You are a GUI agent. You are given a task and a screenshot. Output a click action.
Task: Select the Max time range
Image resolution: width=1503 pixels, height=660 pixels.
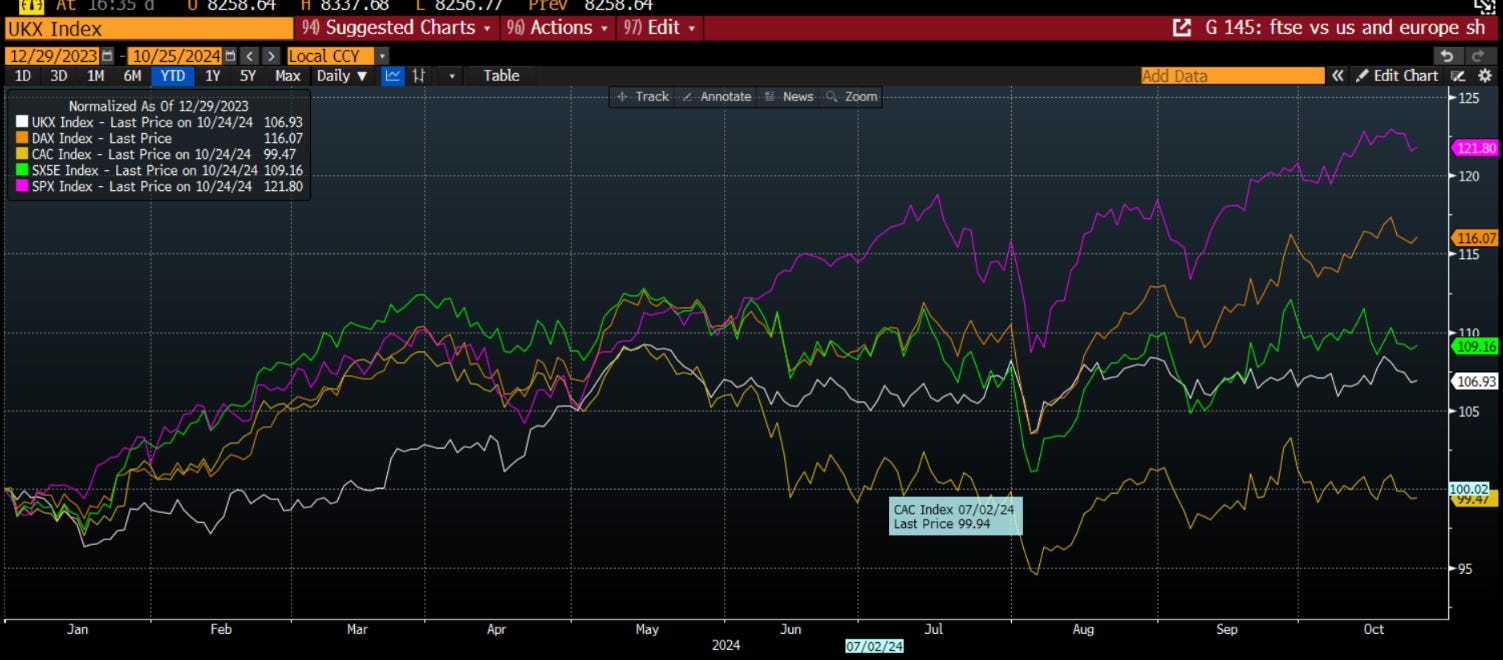click(287, 76)
